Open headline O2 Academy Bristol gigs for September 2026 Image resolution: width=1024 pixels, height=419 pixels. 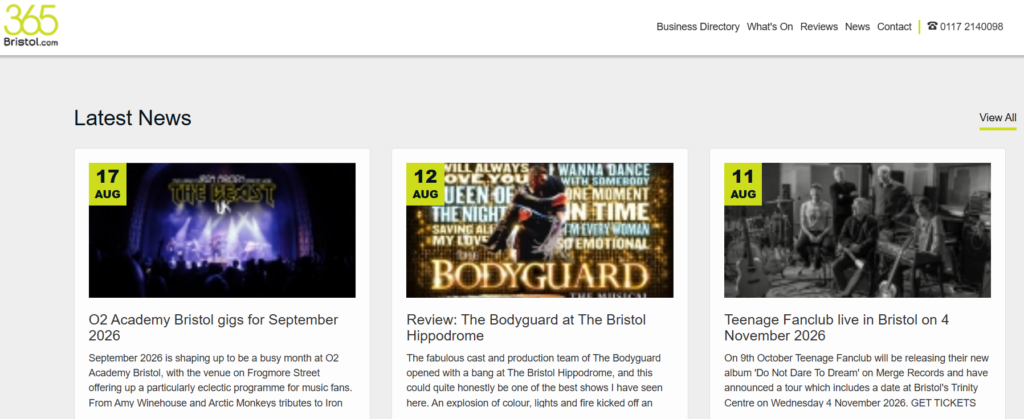214,328
